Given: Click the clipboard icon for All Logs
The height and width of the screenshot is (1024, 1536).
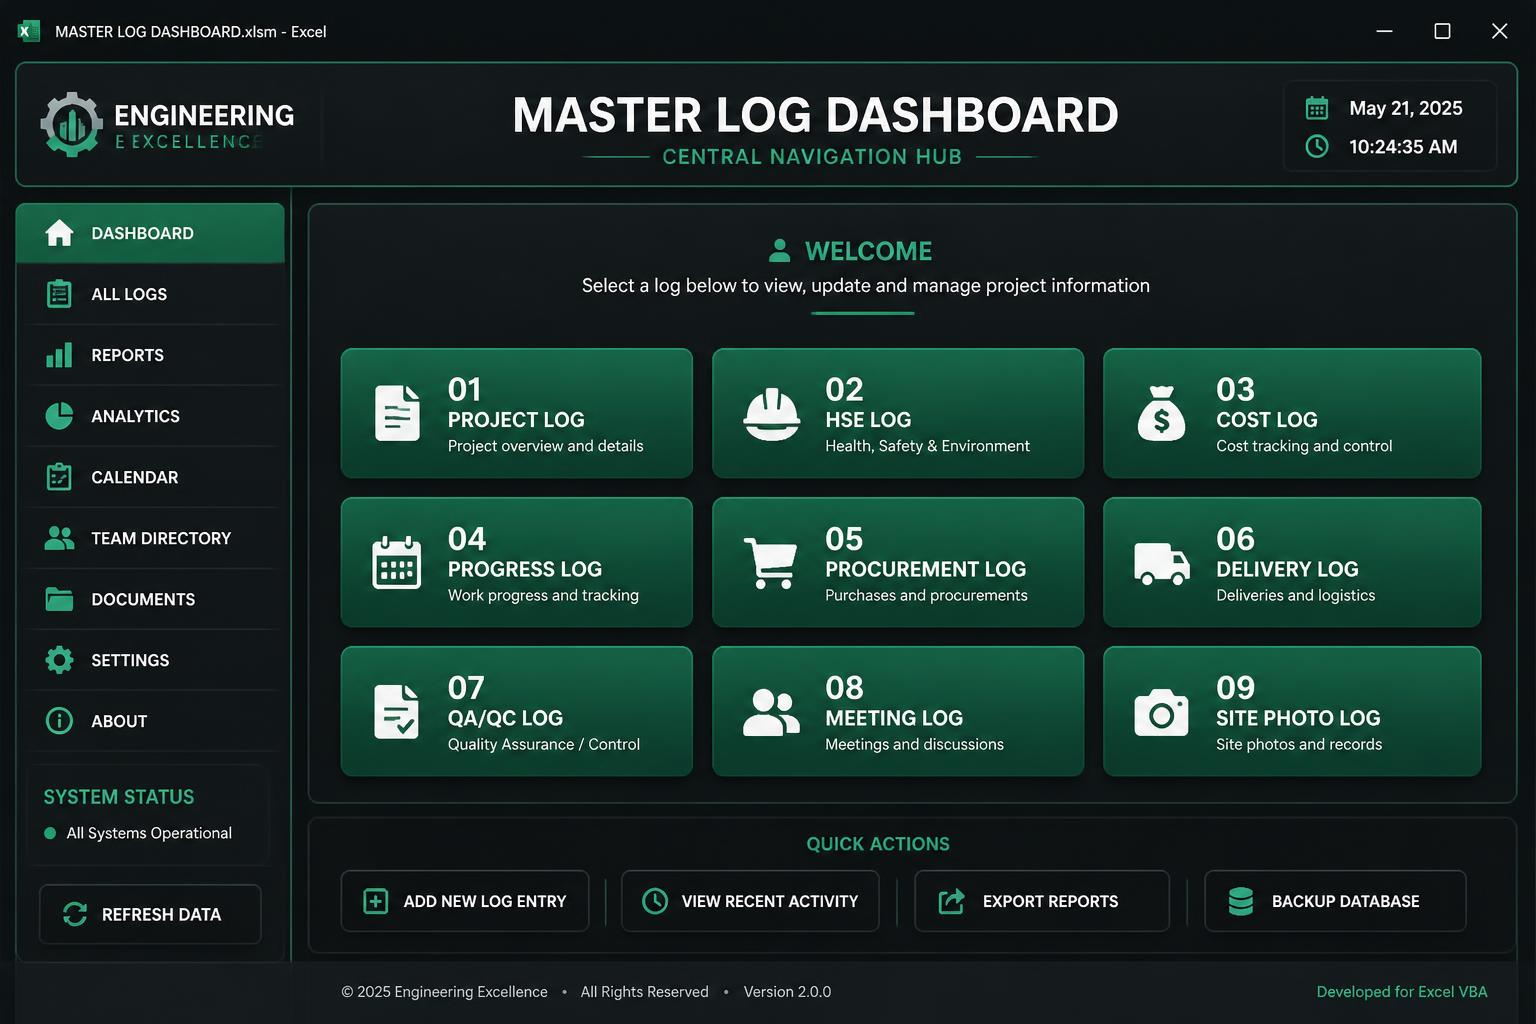Looking at the screenshot, I should click(x=59, y=294).
